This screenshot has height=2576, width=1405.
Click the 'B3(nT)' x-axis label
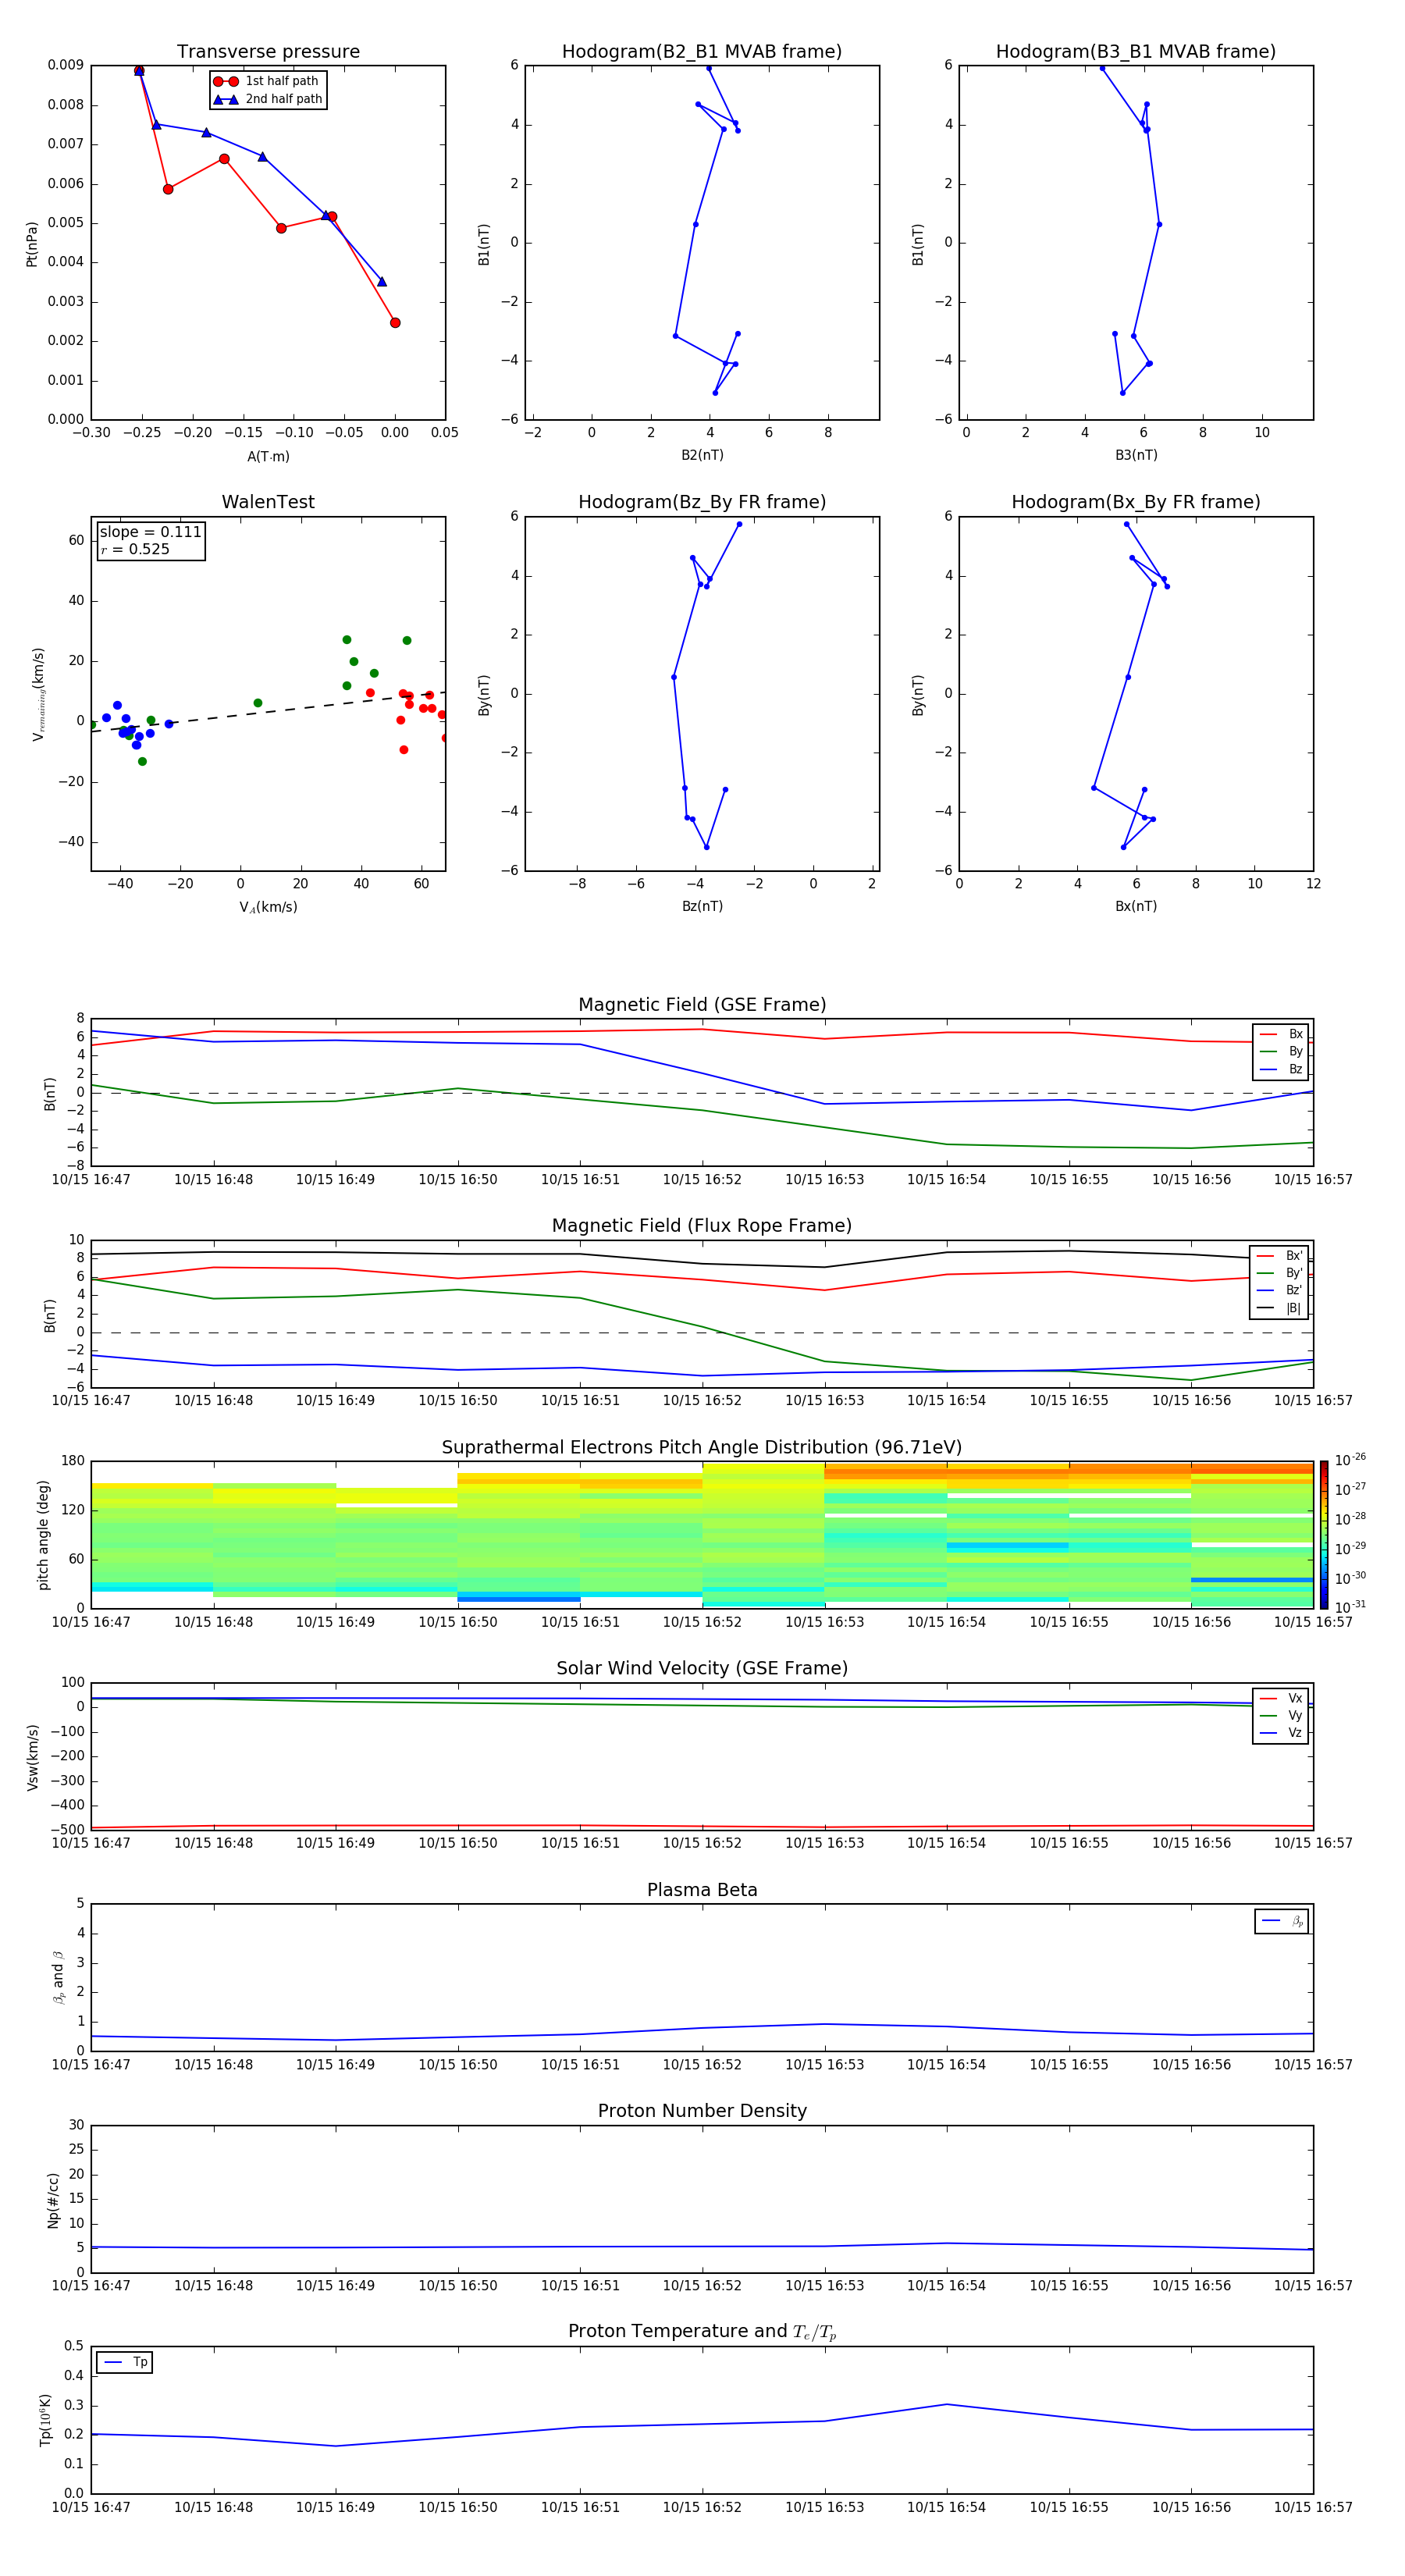(x=1136, y=455)
